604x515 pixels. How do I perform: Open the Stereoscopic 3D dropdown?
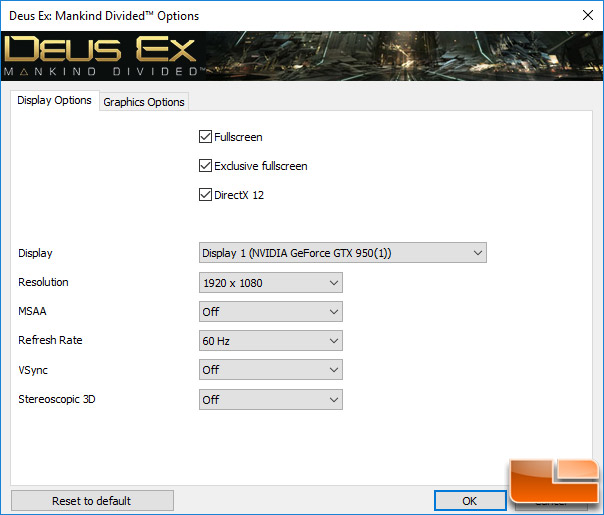[271, 399]
